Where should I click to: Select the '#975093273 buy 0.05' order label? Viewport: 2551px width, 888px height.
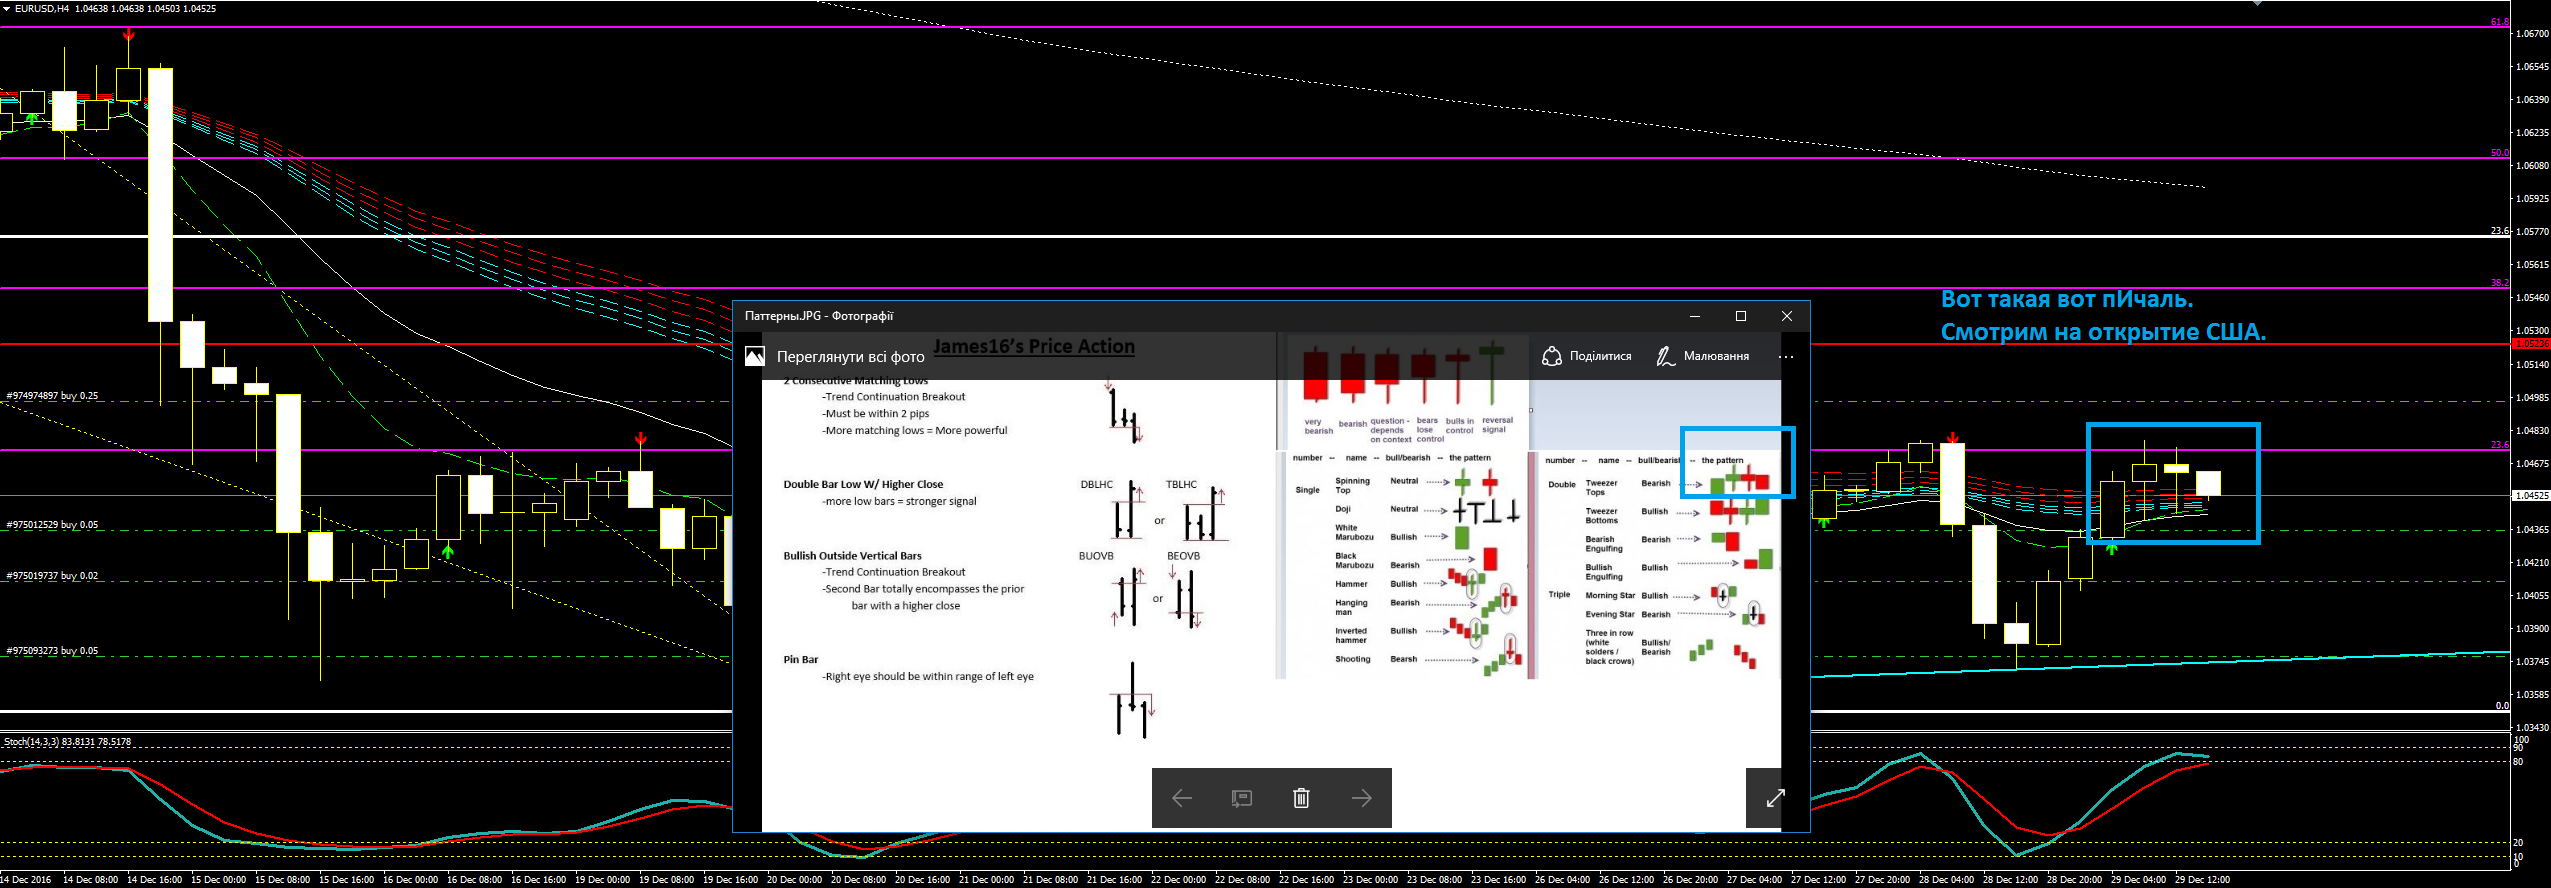53,651
